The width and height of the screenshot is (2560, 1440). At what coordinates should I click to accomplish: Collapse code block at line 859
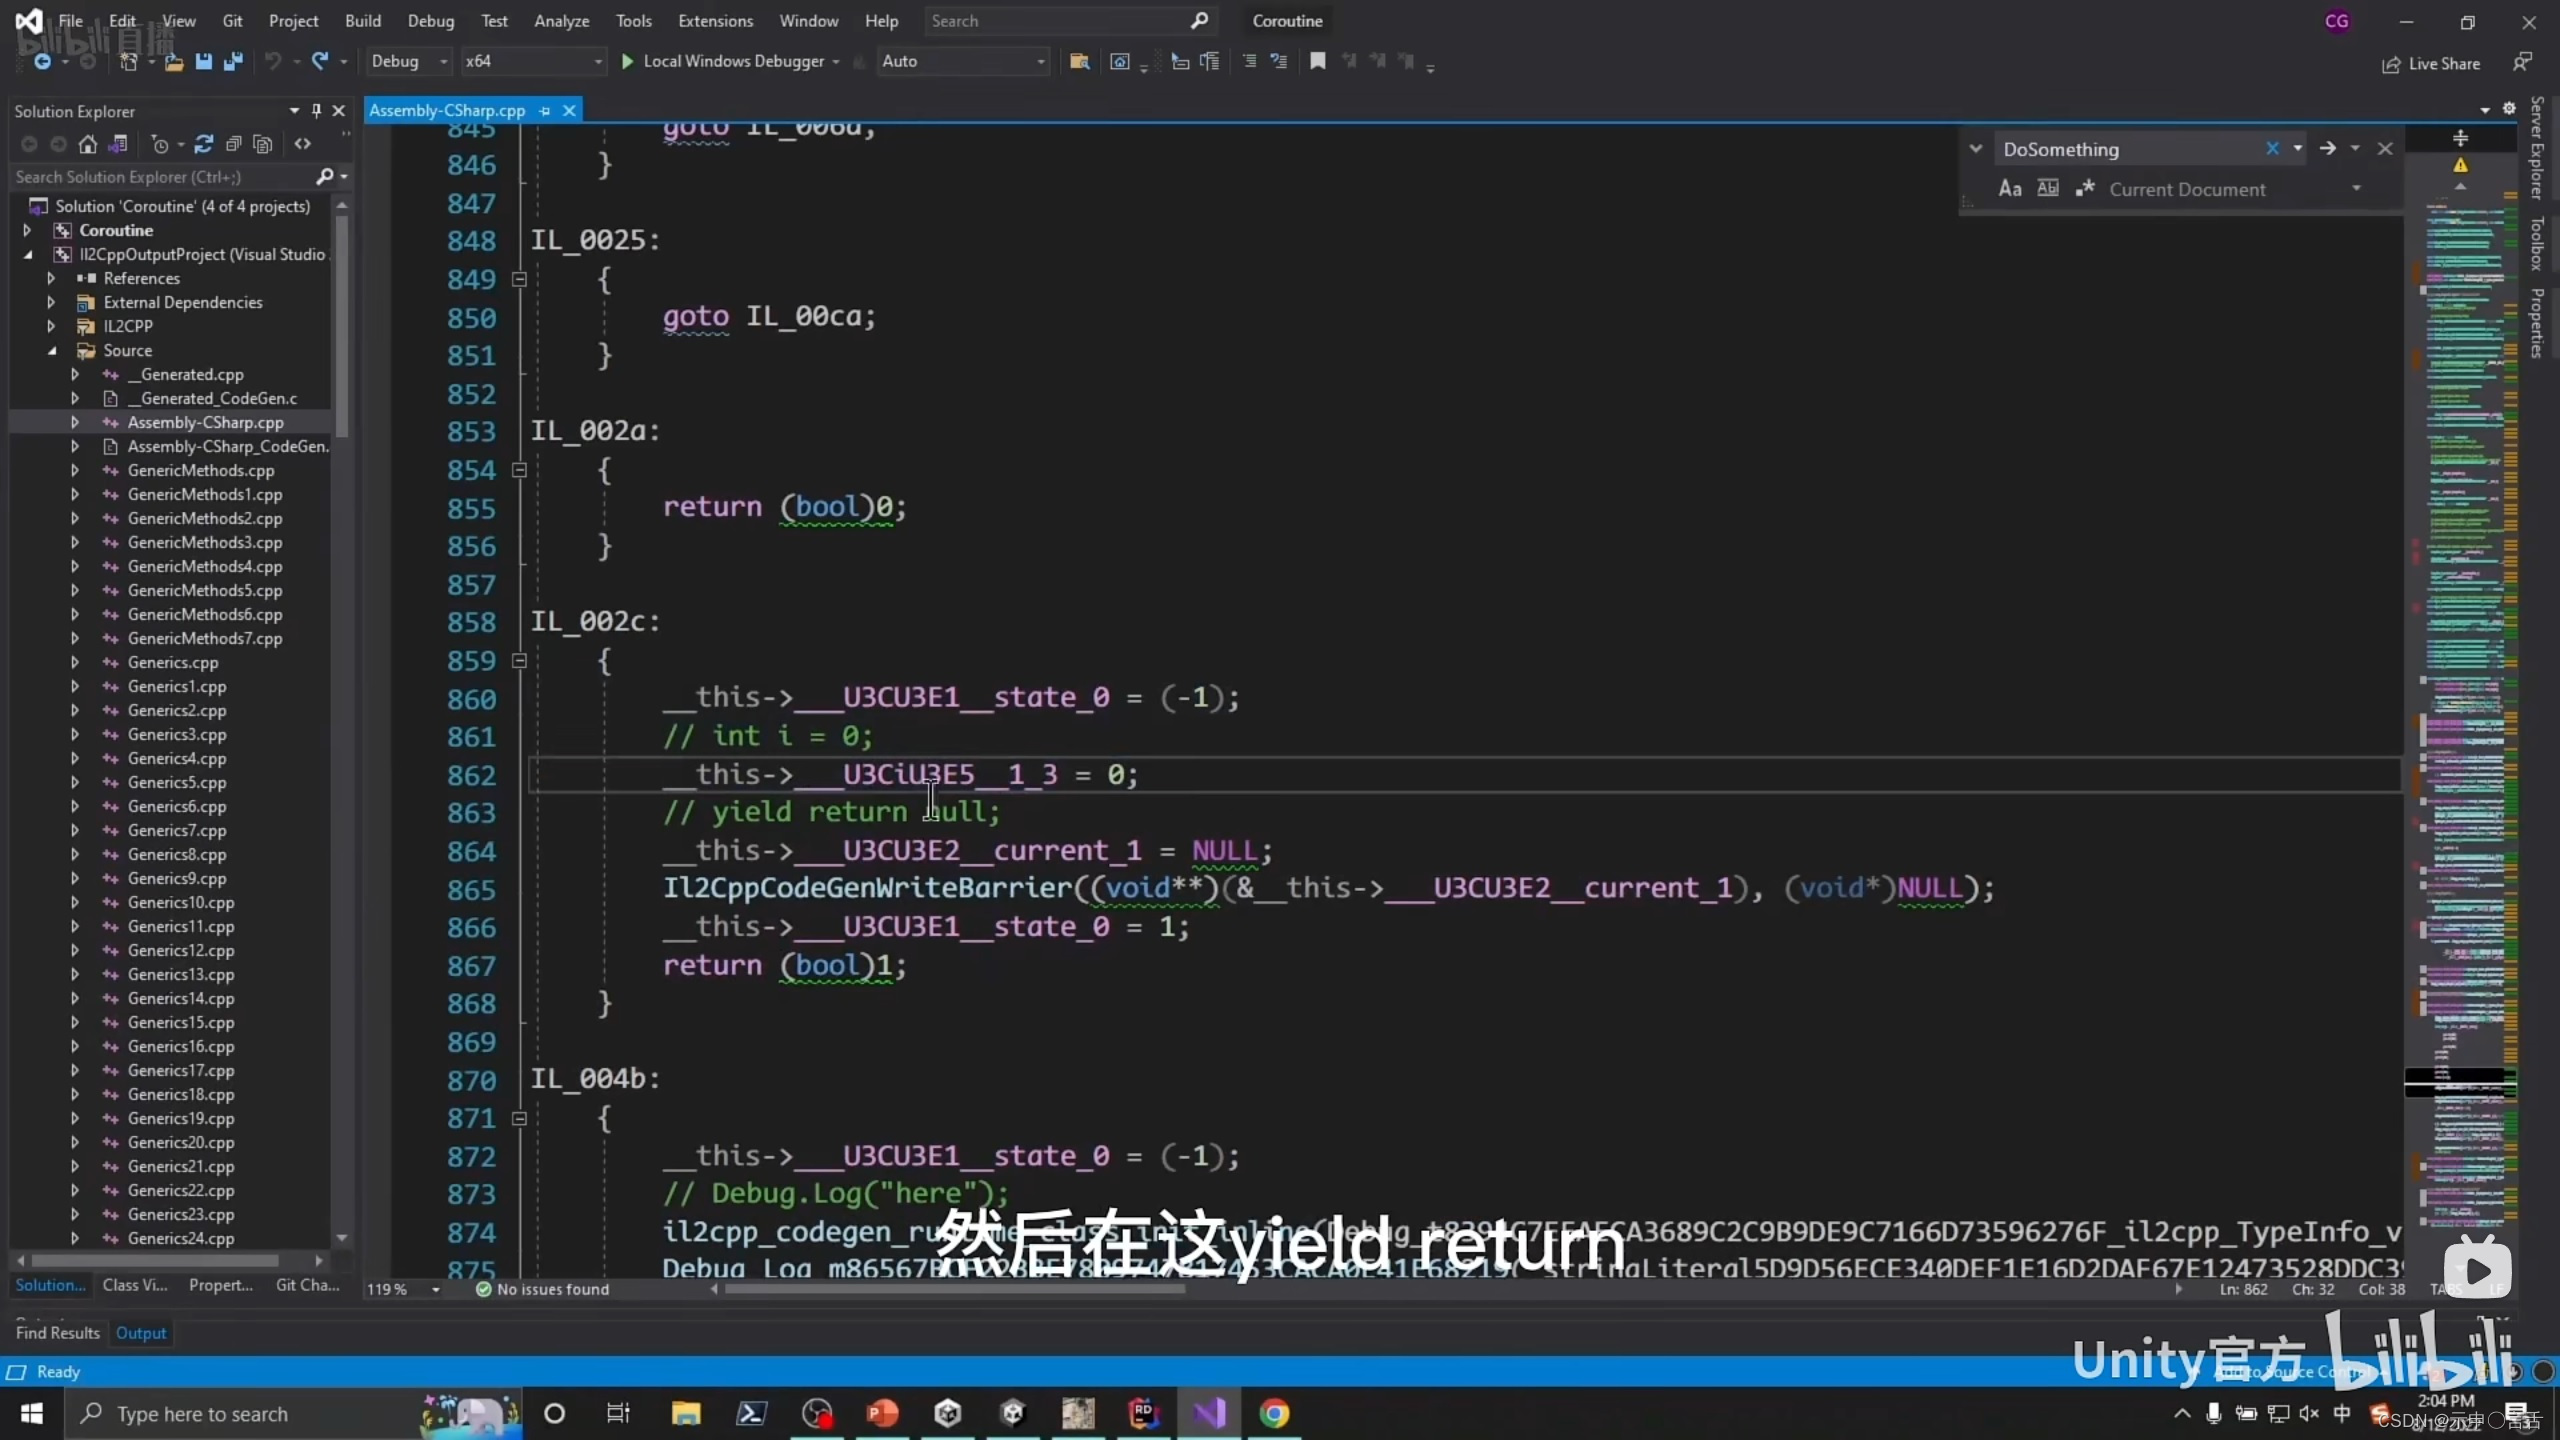519,661
